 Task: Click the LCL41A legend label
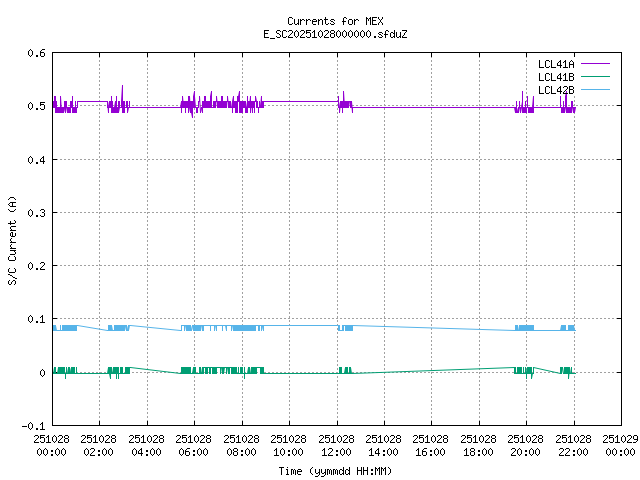(555, 64)
